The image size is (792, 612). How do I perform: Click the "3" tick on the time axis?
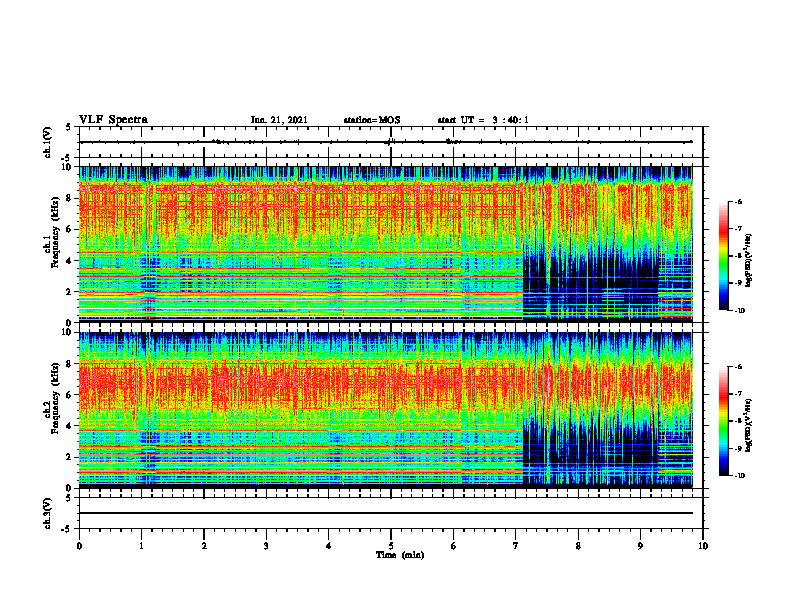click(x=266, y=546)
